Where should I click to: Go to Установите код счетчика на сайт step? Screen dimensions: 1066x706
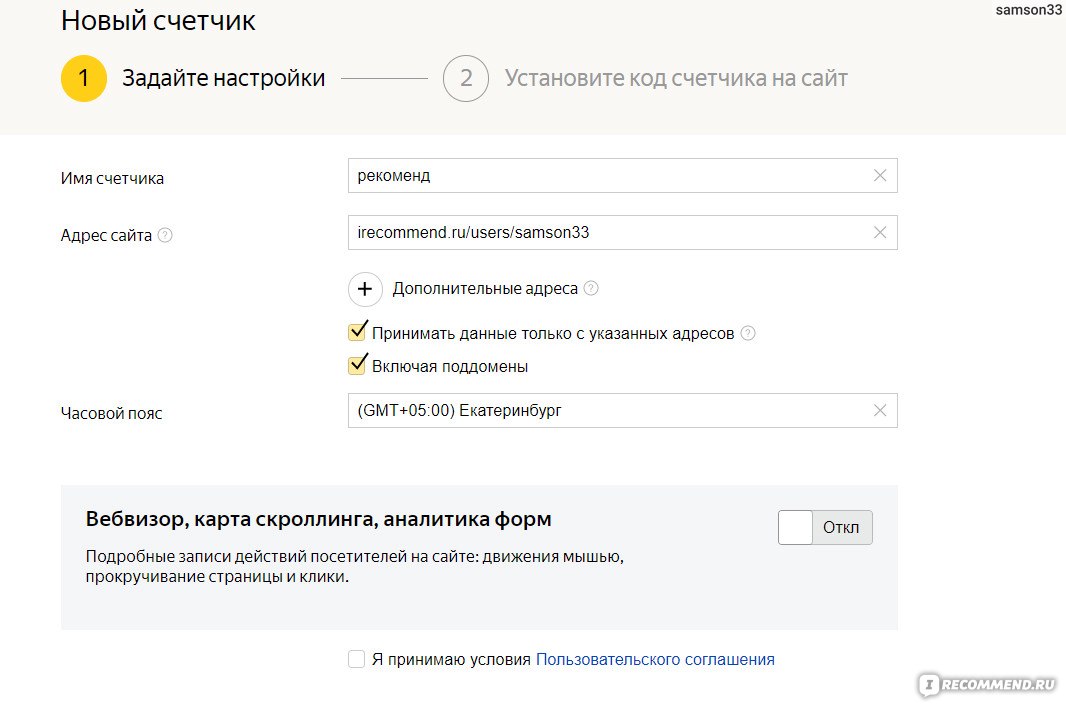point(676,78)
